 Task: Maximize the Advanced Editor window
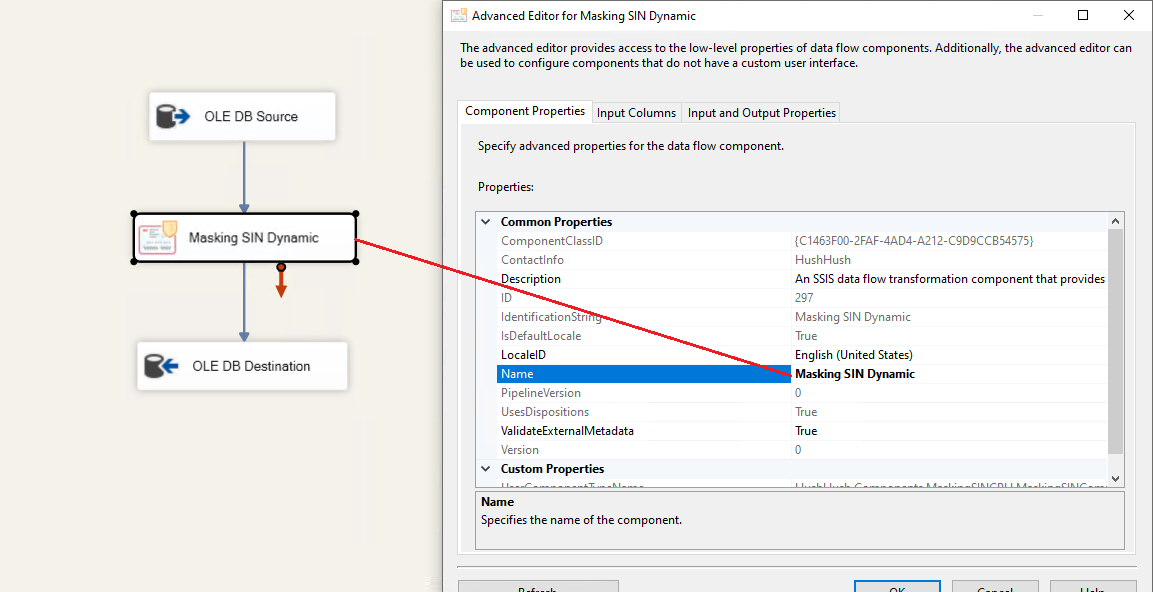(1083, 15)
